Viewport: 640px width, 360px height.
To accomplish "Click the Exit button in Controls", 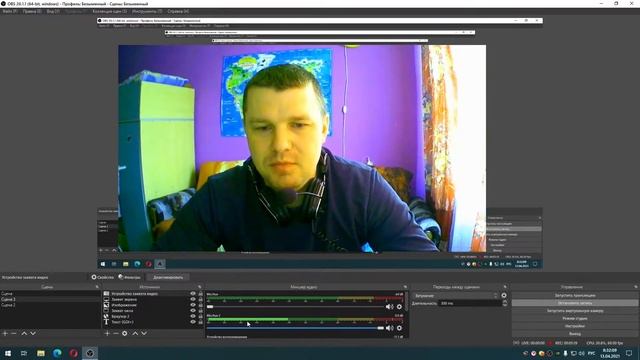I will pyautogui.click(x=575, y=334).
